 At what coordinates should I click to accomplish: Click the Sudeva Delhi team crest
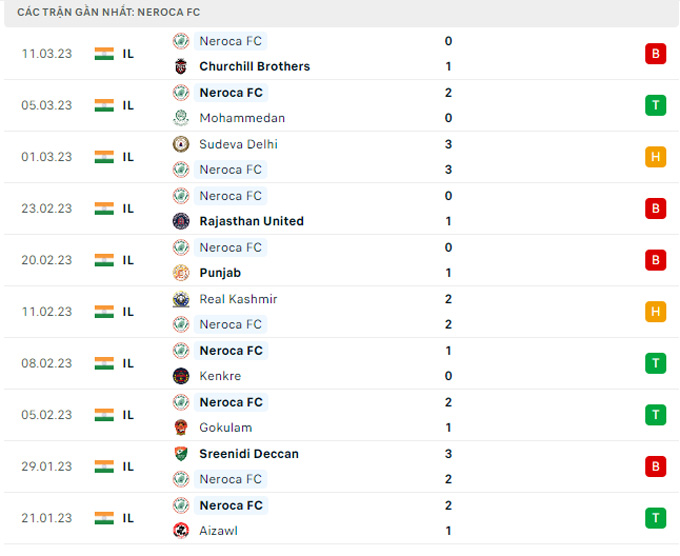click(181, 144)
